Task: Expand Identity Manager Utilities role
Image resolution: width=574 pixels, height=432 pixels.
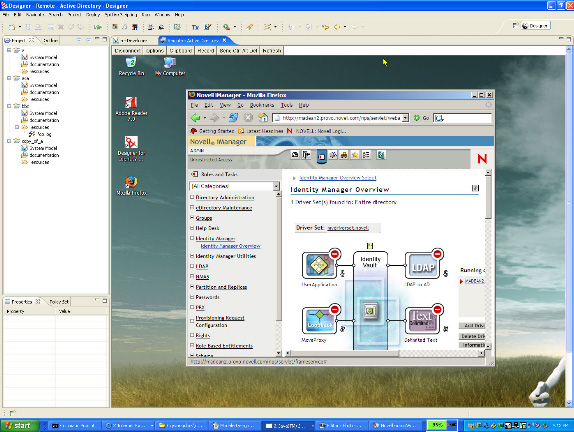Action: [192, 256]
